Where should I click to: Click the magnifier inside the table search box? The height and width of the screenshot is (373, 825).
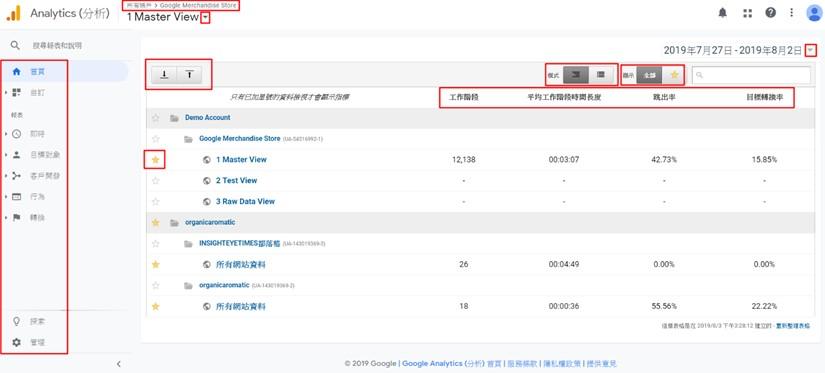[699, 75]
